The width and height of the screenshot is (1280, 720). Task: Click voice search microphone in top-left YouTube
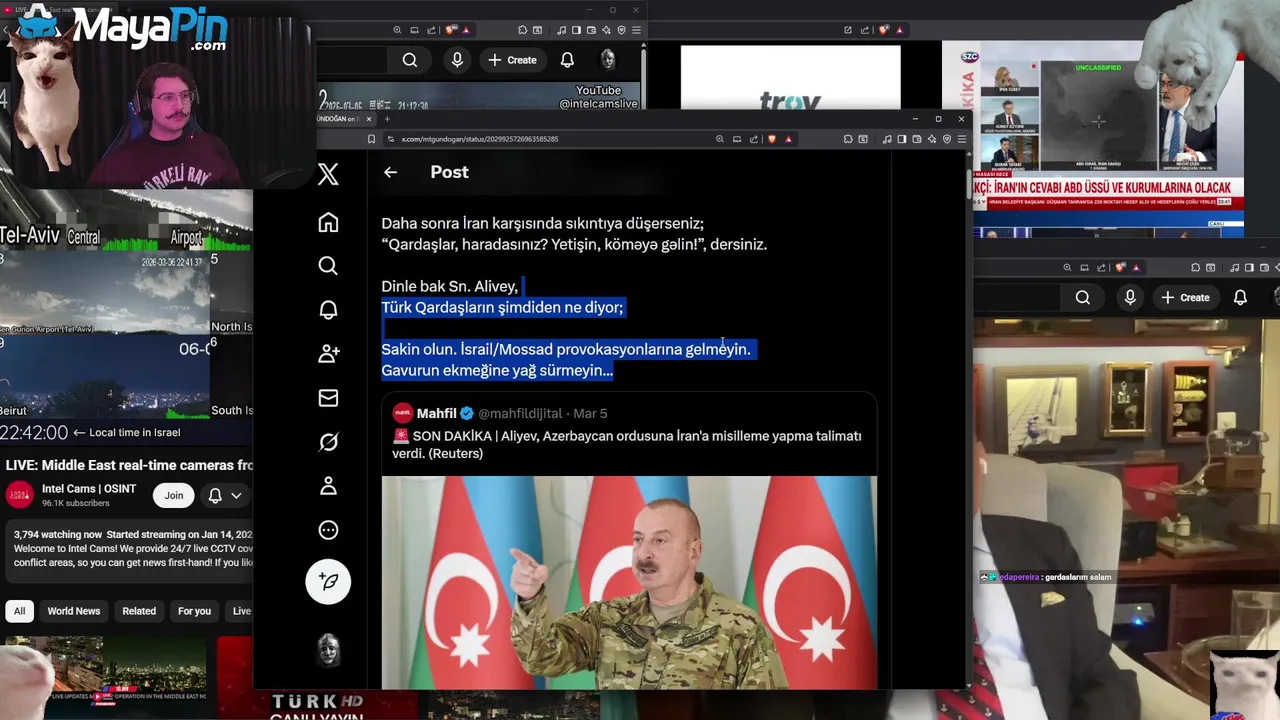457,60
